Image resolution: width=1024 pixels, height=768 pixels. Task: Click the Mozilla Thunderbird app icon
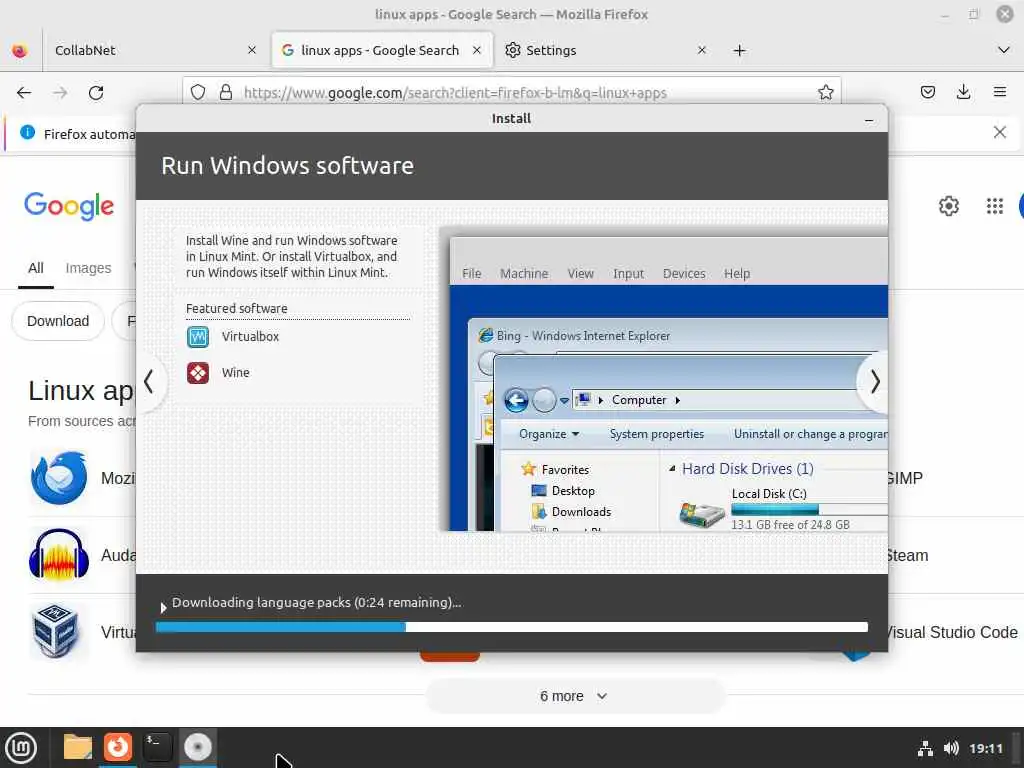[x=59, y=477]
